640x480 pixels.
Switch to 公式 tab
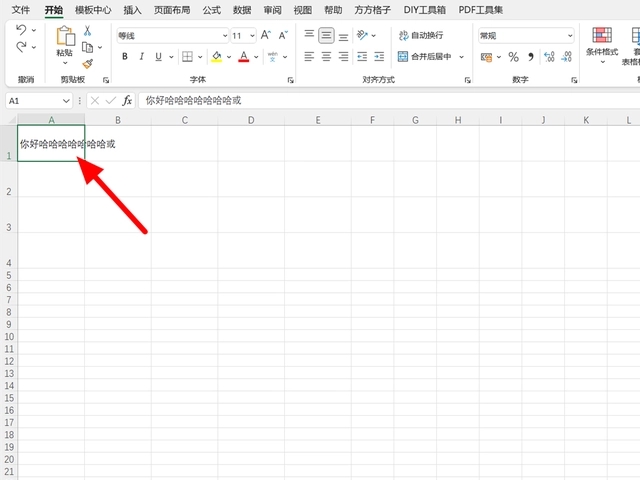click(211, 10)
